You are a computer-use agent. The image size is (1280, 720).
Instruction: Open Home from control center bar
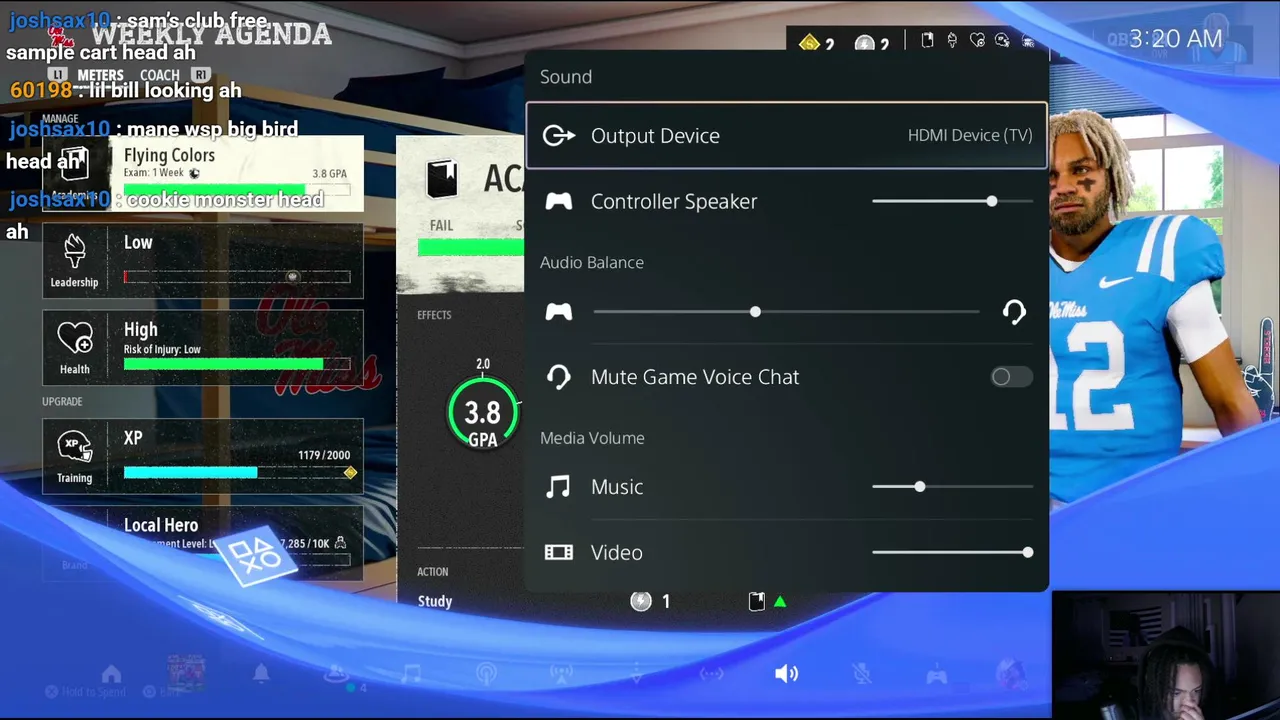tap(111, 674)
